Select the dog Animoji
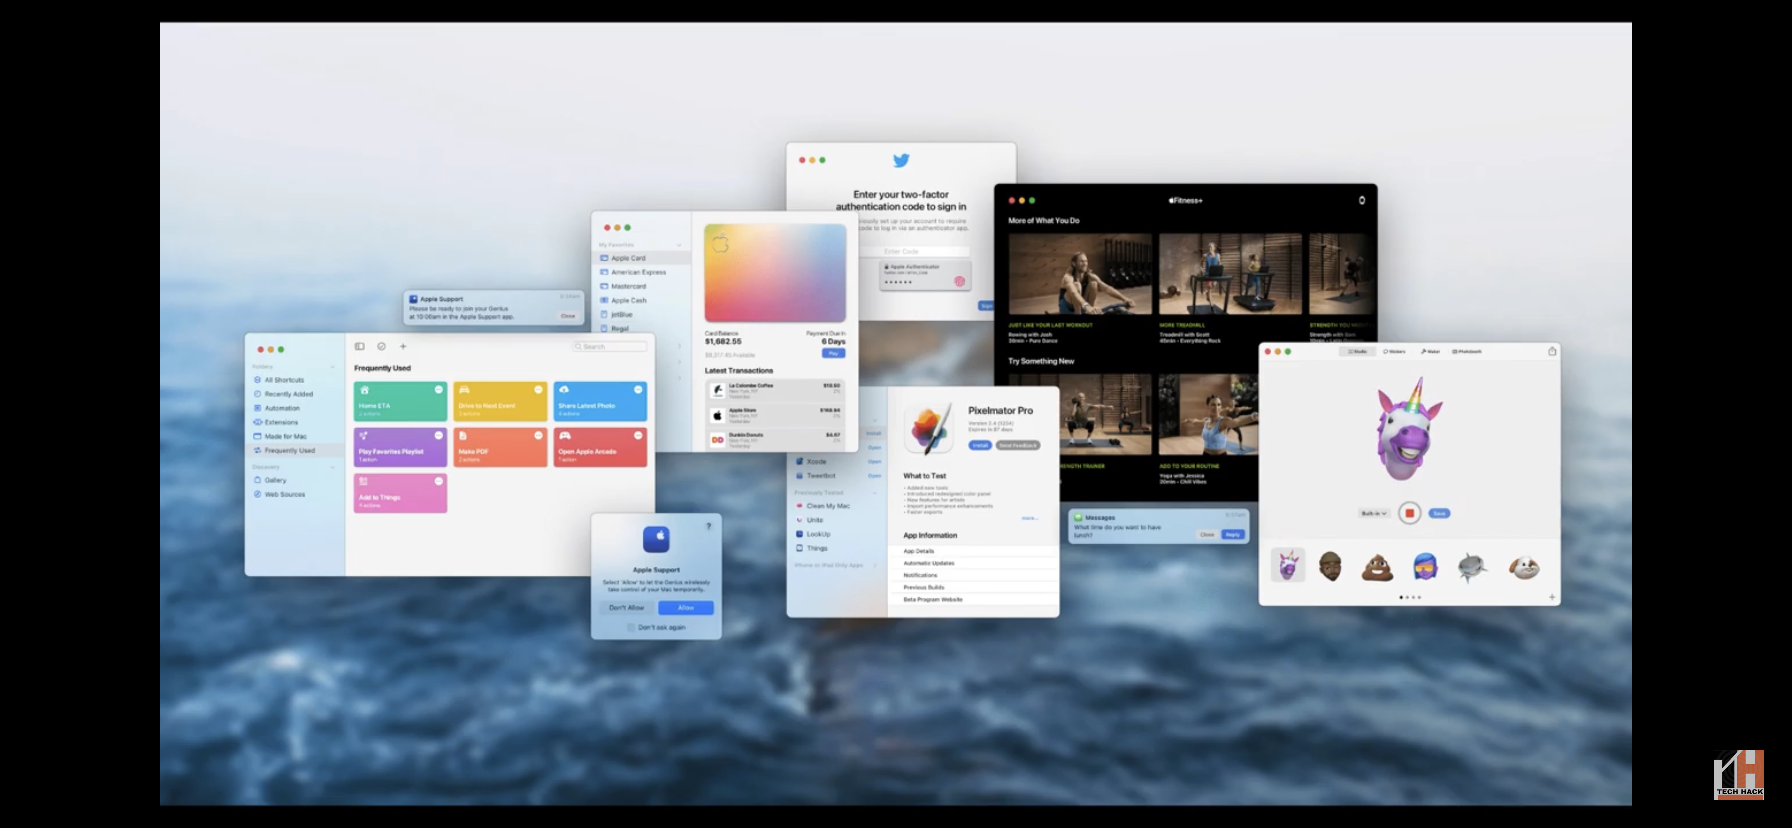The image size is (1792, 828). pyautogui.click(x=1523, y=567)
